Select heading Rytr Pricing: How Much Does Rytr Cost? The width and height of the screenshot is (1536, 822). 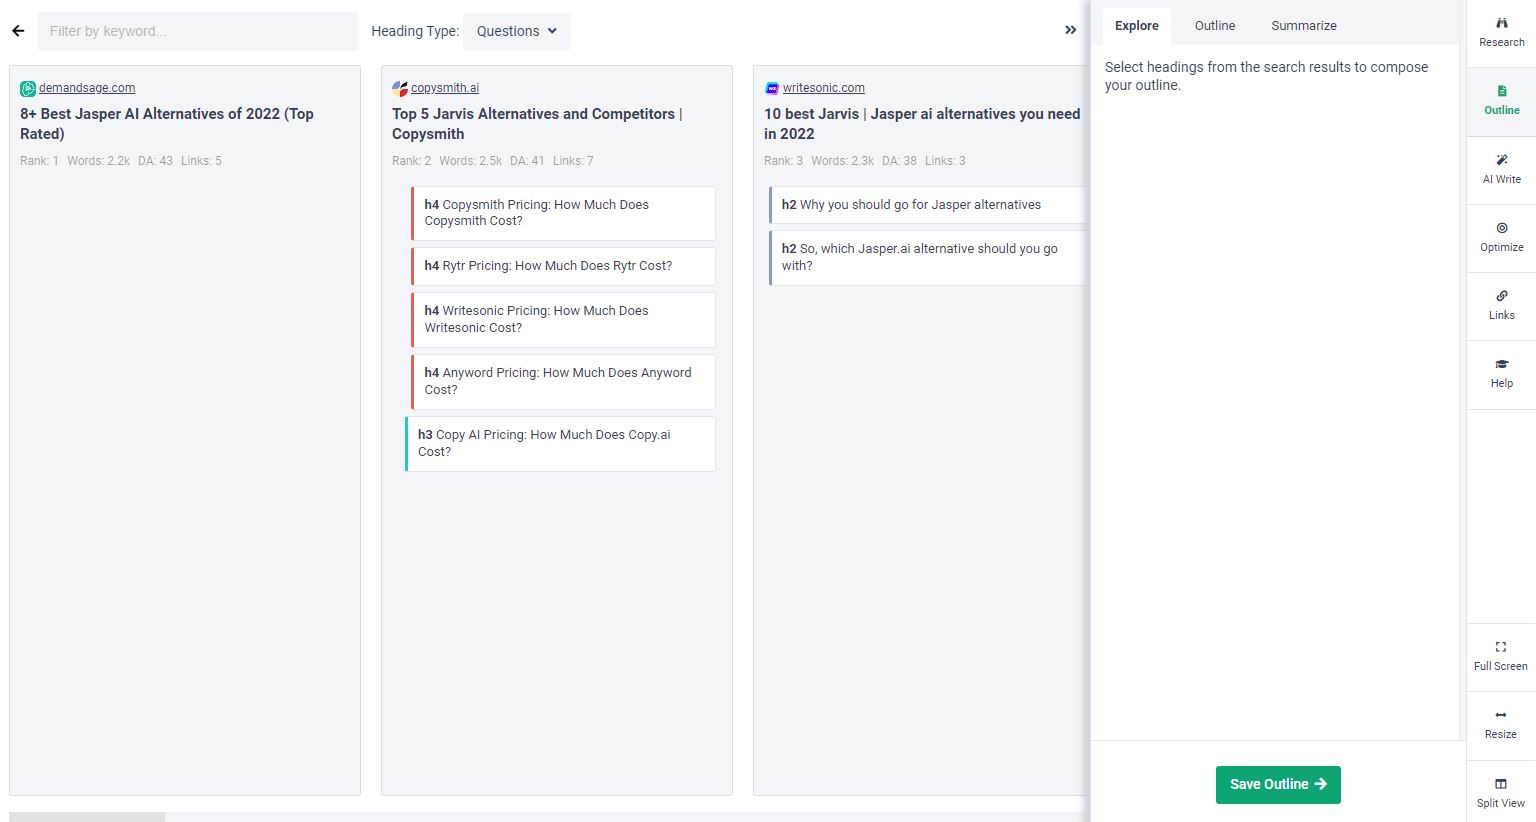coord(563,266)
